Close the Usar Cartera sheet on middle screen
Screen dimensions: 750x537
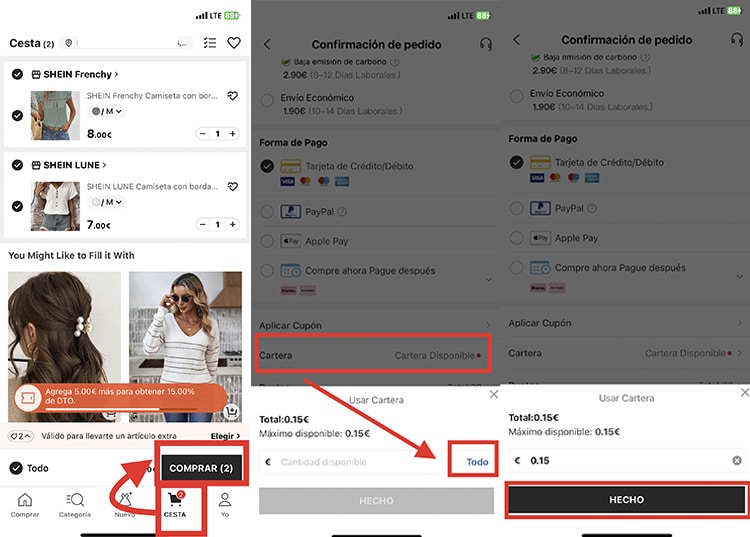pos(494,395)
